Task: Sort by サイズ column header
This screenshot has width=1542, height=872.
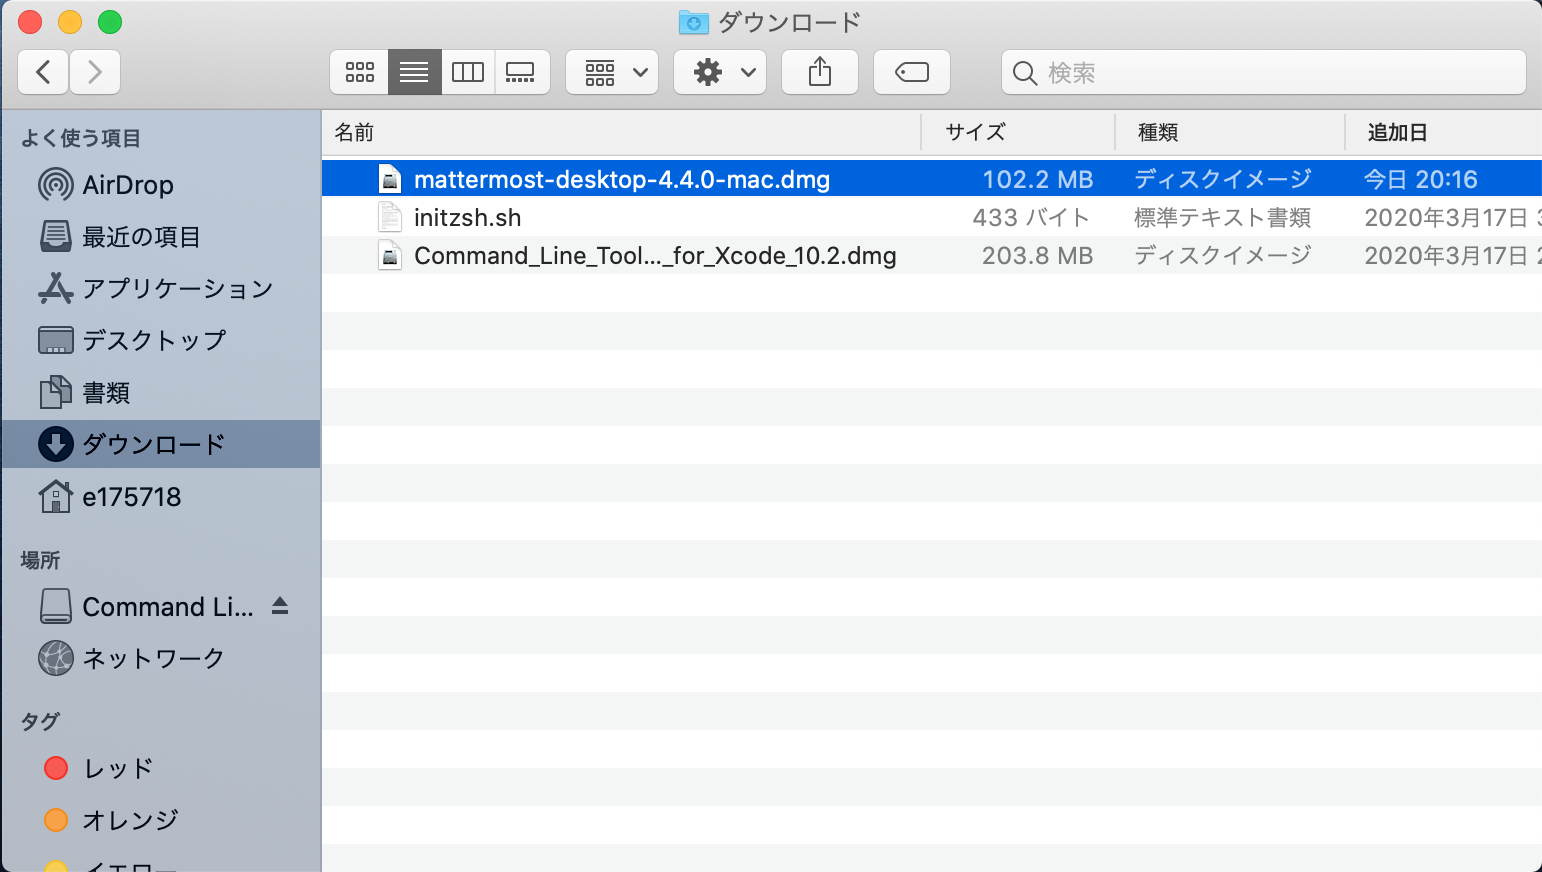Action: coord(1018,132)
